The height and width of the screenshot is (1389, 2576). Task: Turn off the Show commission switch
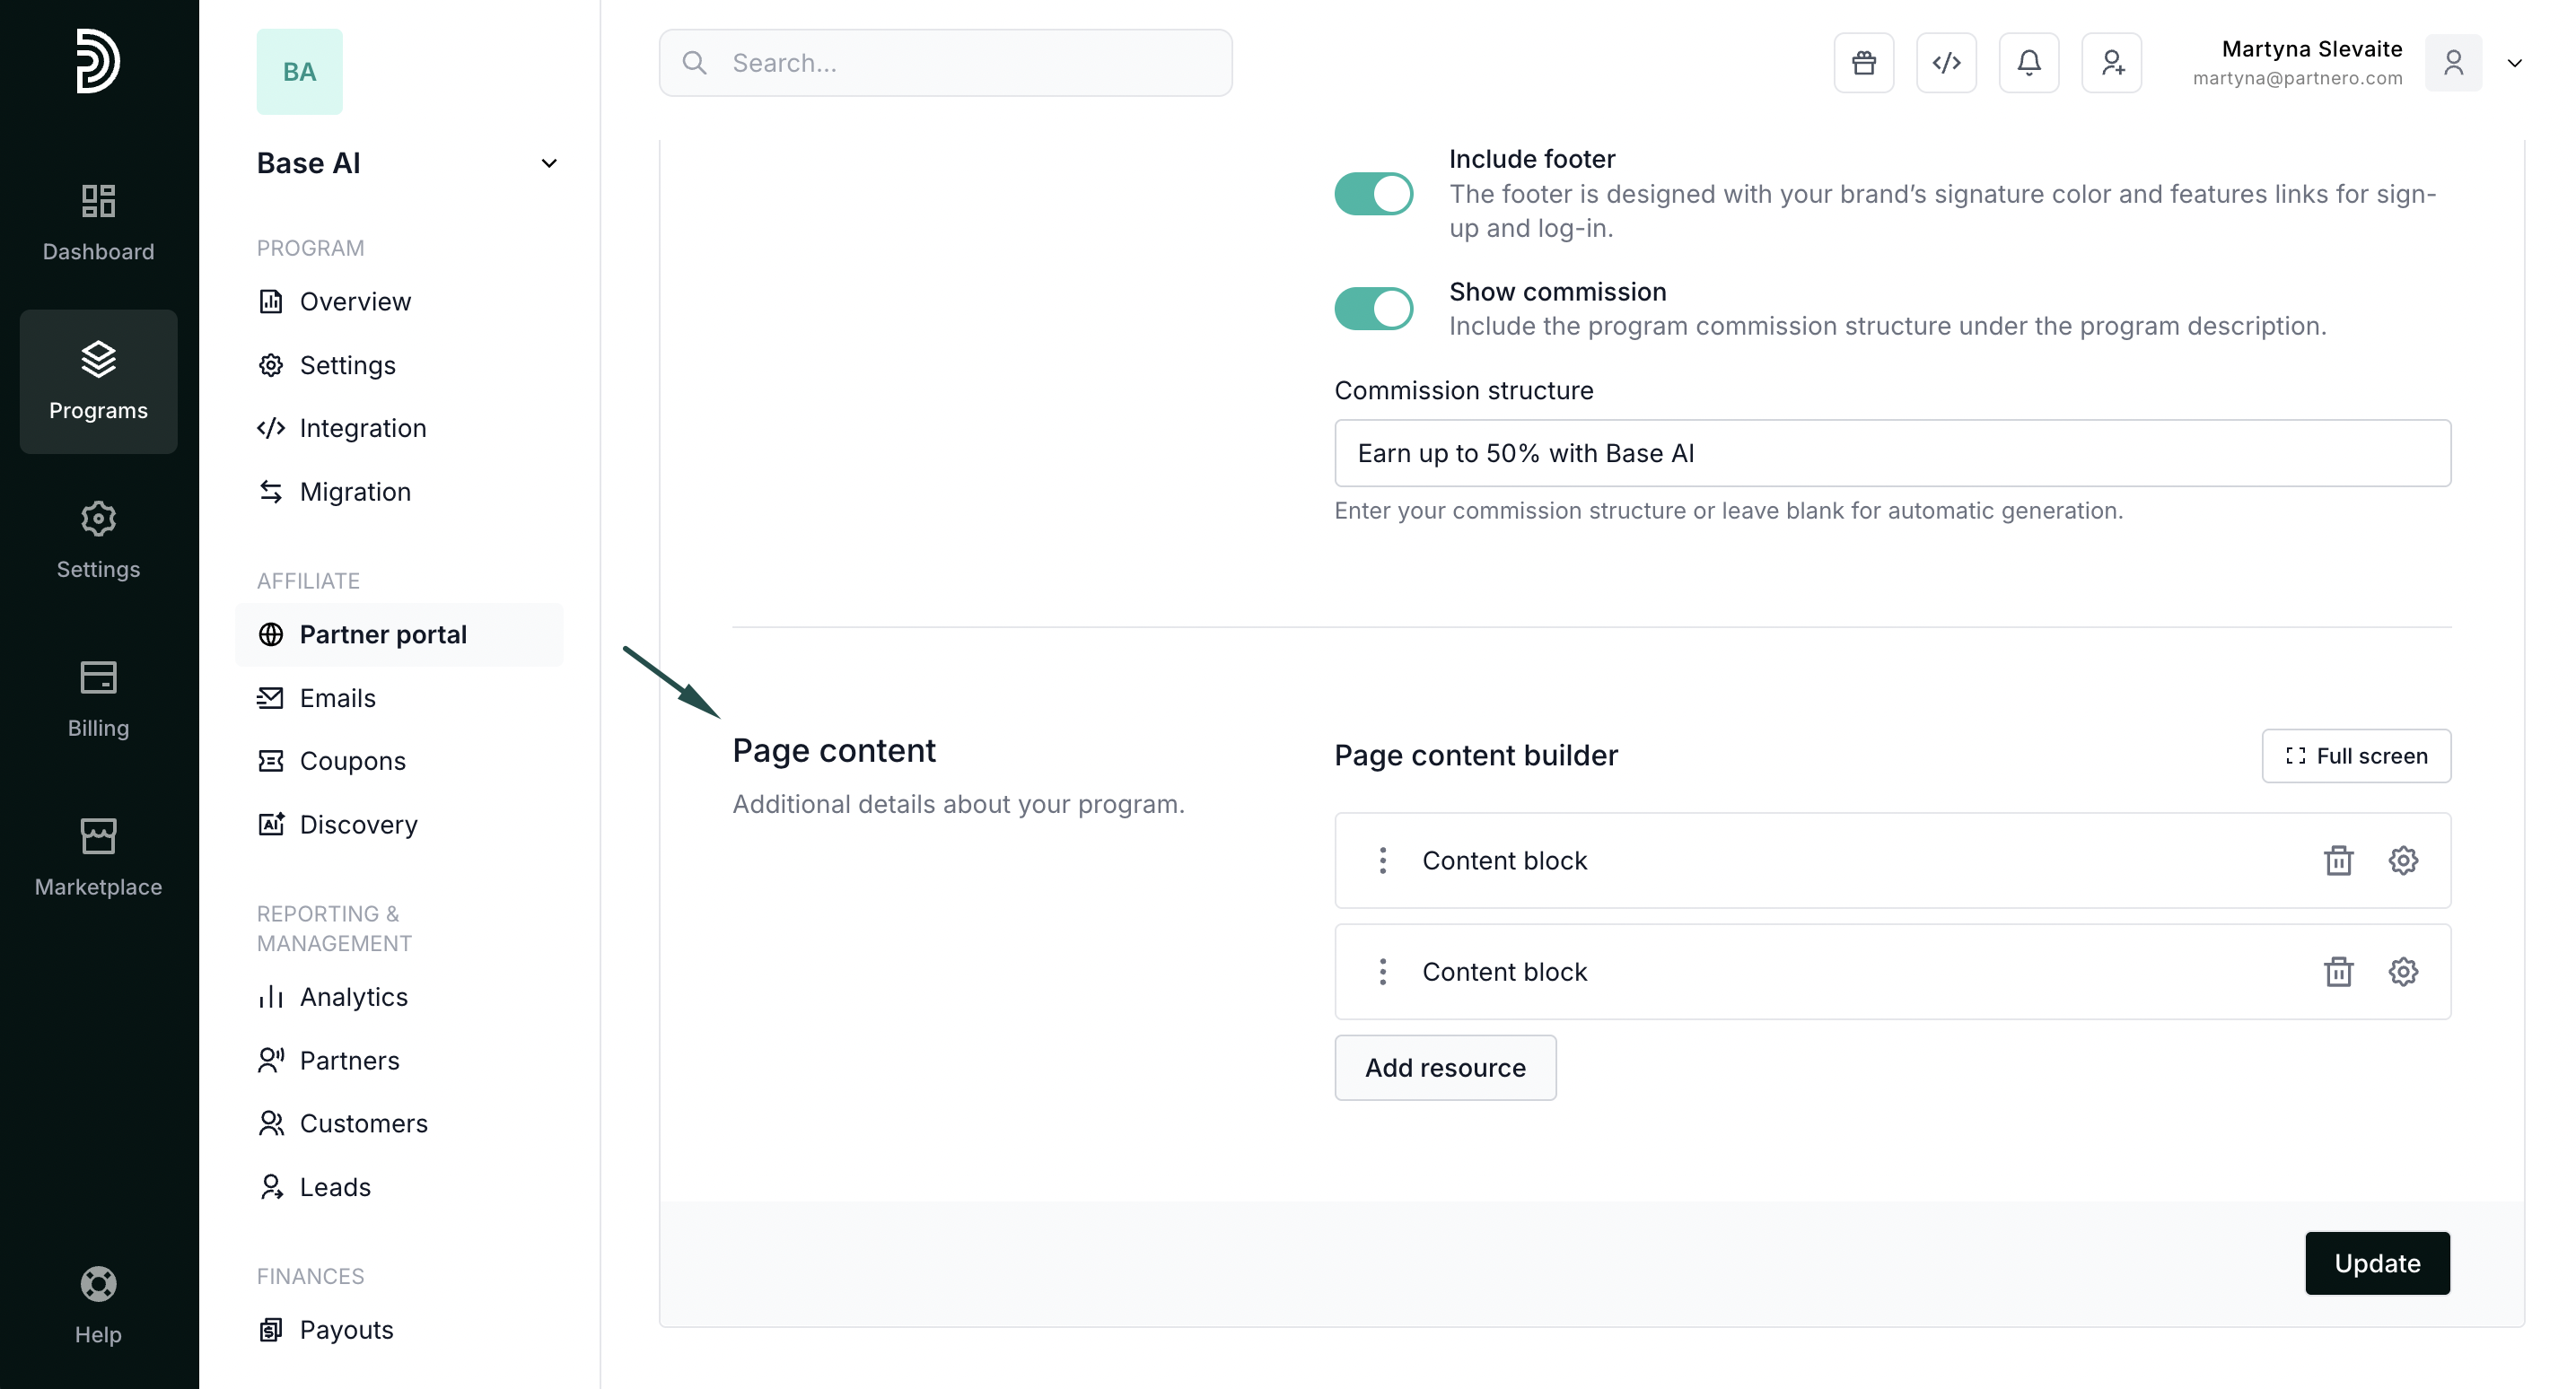(1373, 309)
